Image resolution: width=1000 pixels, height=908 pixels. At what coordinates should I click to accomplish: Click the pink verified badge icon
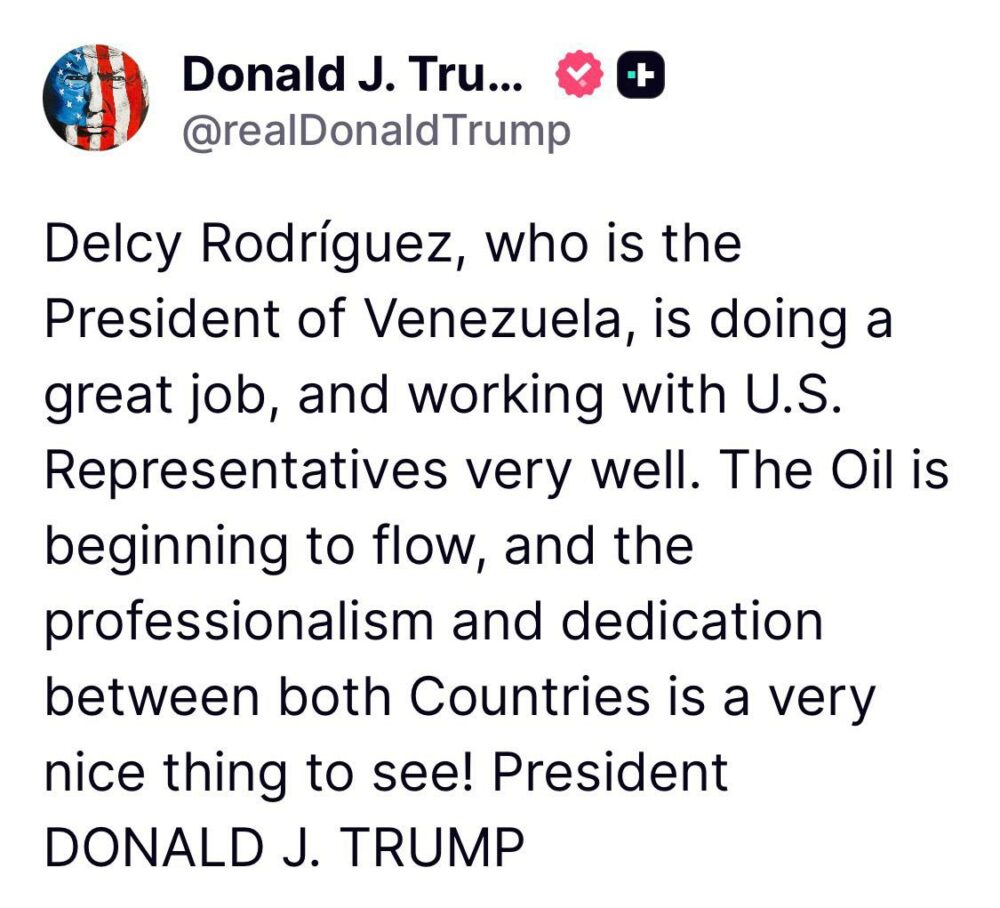tap(582, 75)
